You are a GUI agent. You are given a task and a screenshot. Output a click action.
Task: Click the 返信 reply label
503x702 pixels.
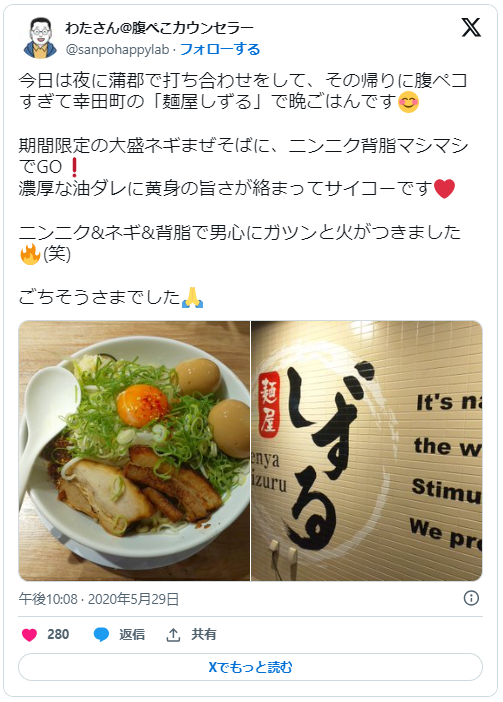click(132, 634)
